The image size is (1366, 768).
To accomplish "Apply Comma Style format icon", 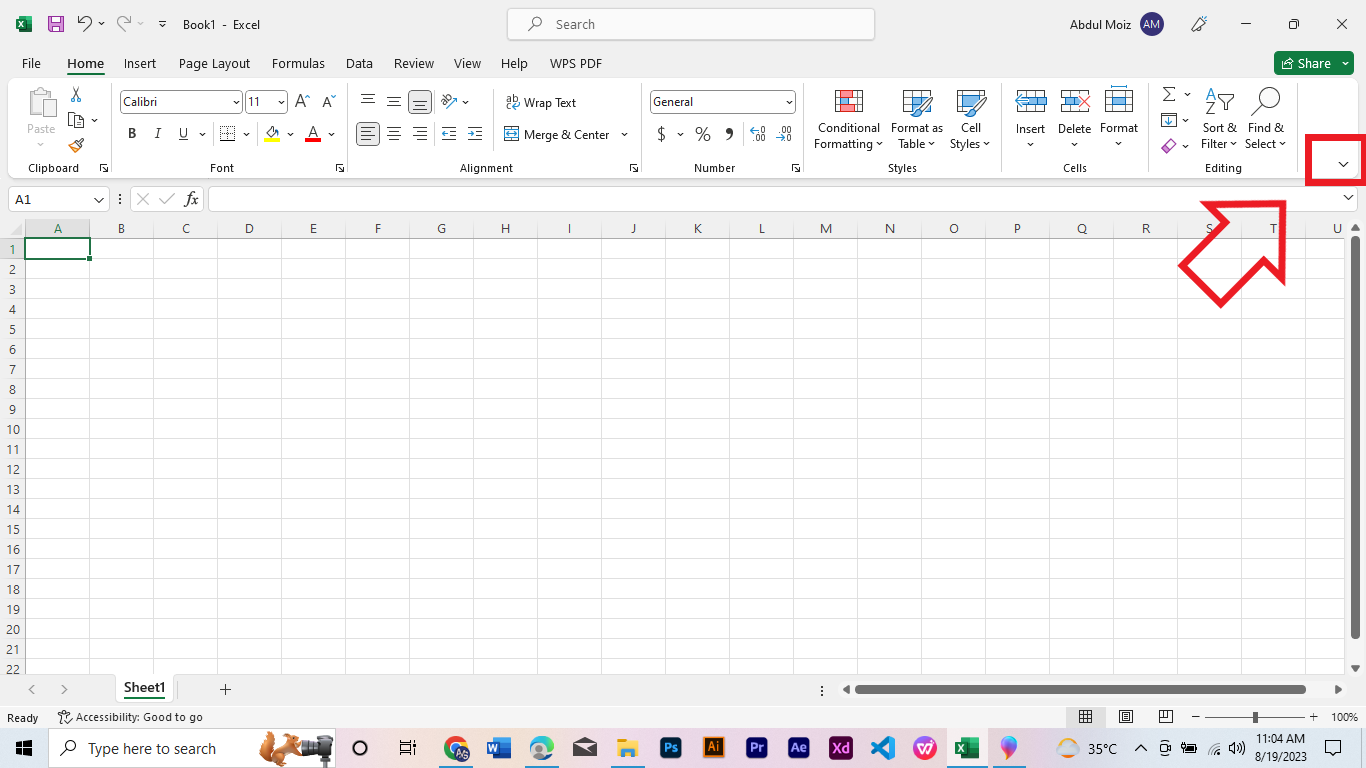I will pos(729,134).
